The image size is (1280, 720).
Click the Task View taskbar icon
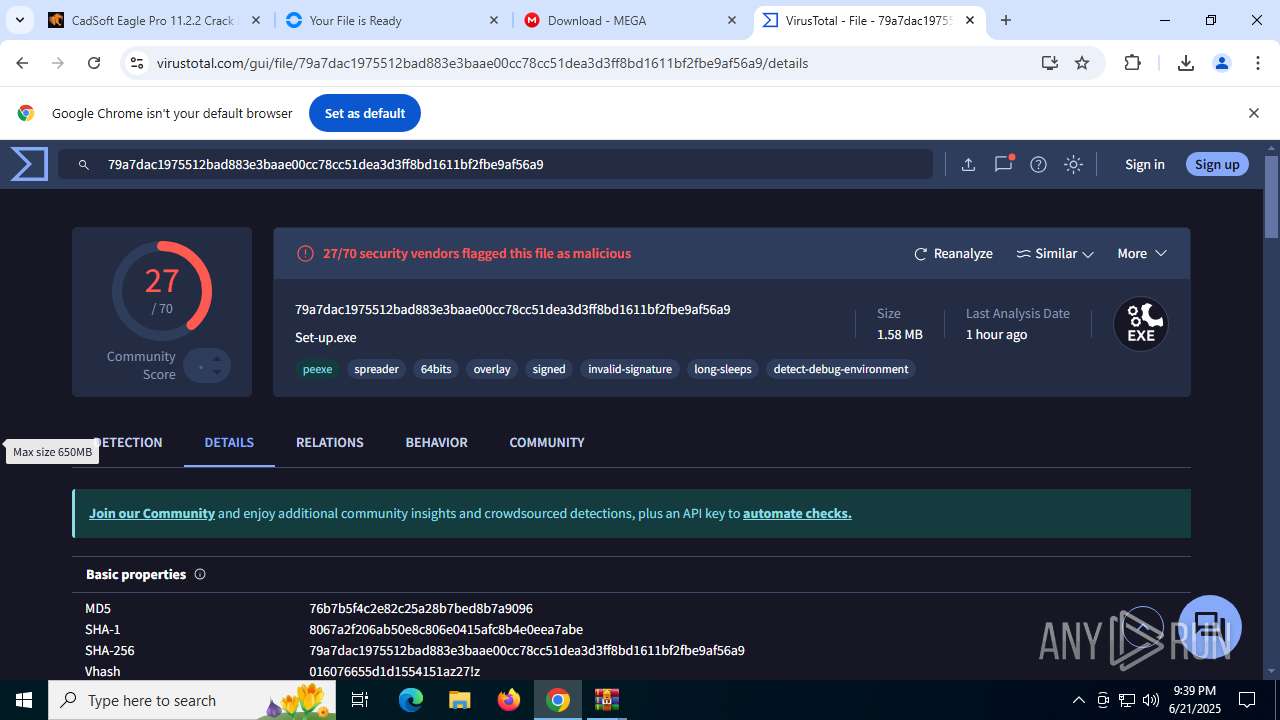tap(361, 700)
